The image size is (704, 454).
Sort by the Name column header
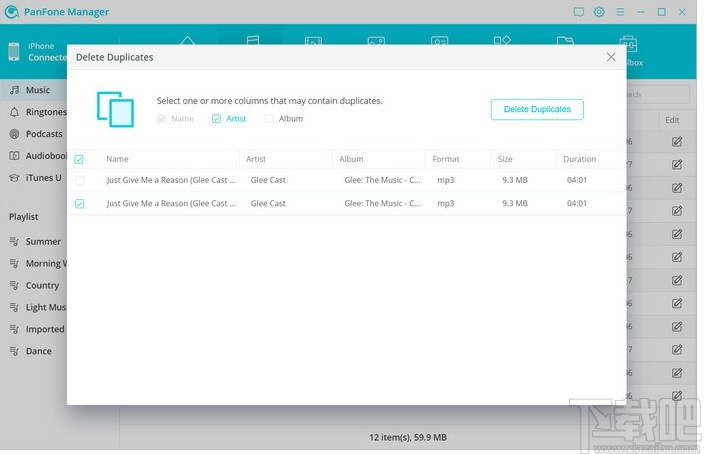tap(117, 159)
